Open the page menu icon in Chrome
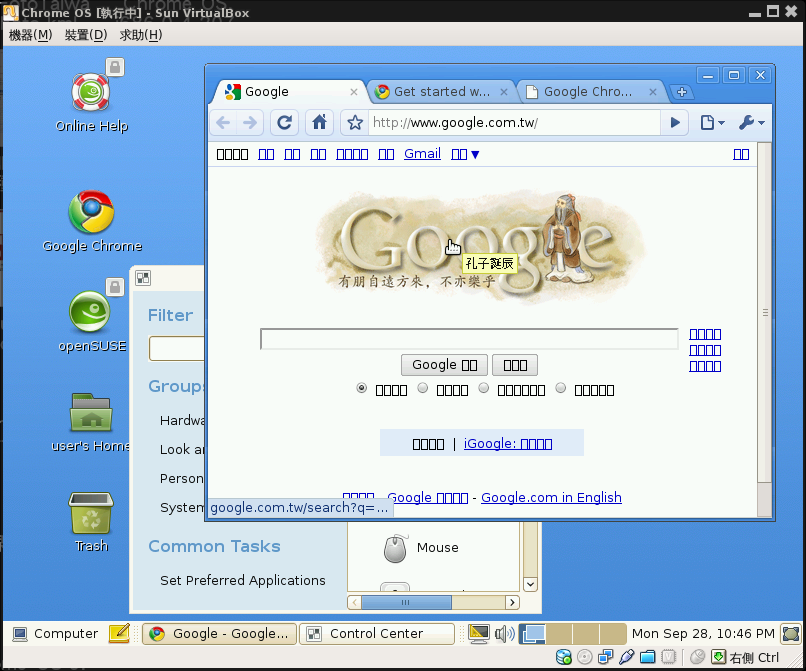 tap(712, 122)
